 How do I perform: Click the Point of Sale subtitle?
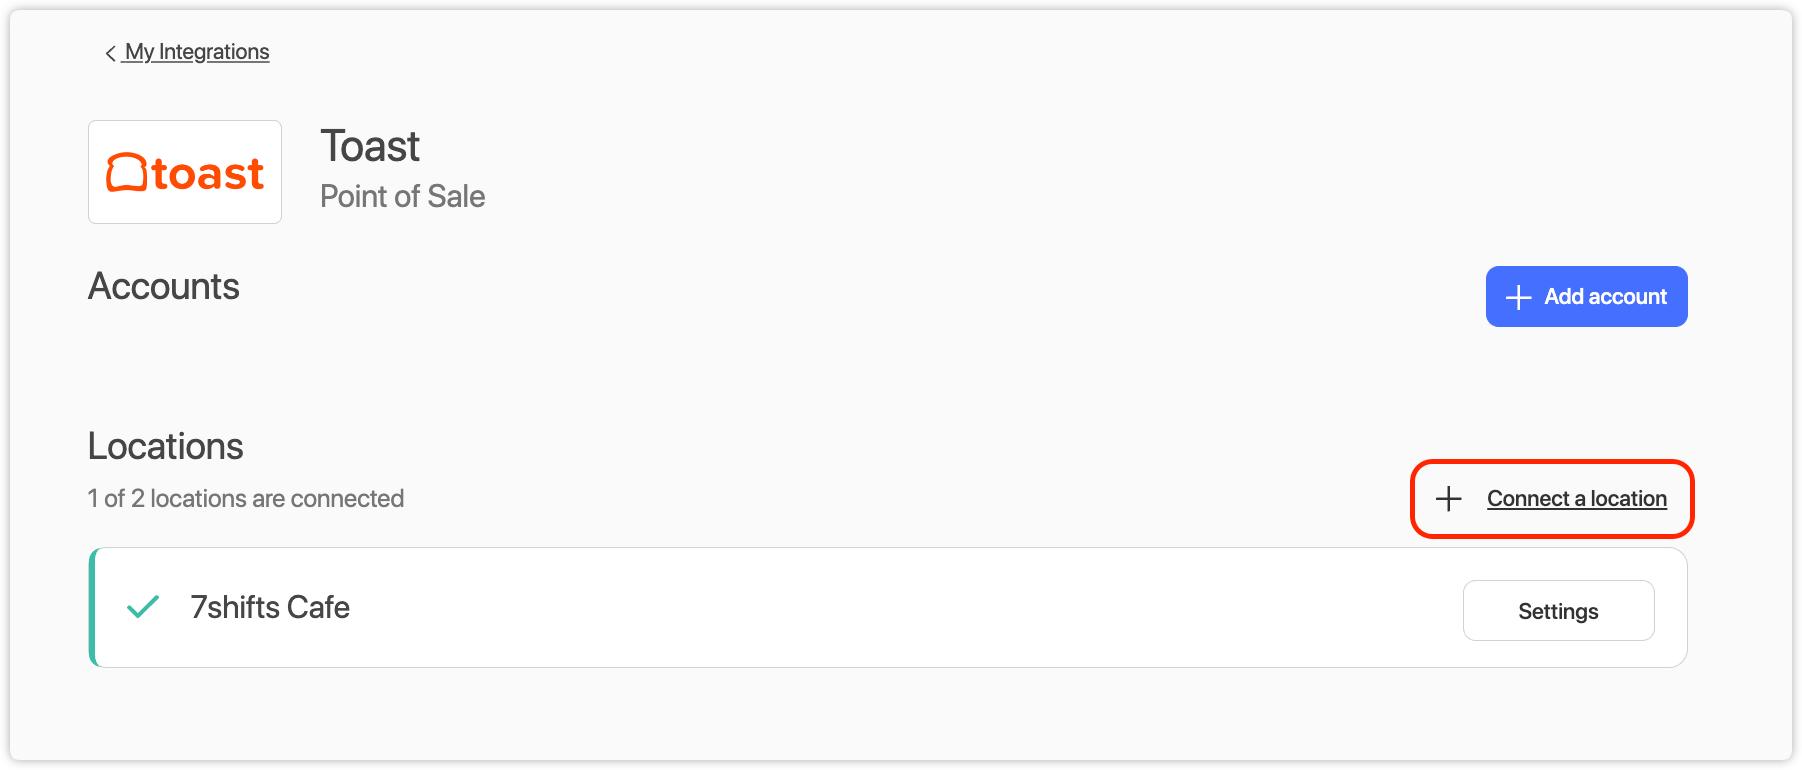point(402,197)
